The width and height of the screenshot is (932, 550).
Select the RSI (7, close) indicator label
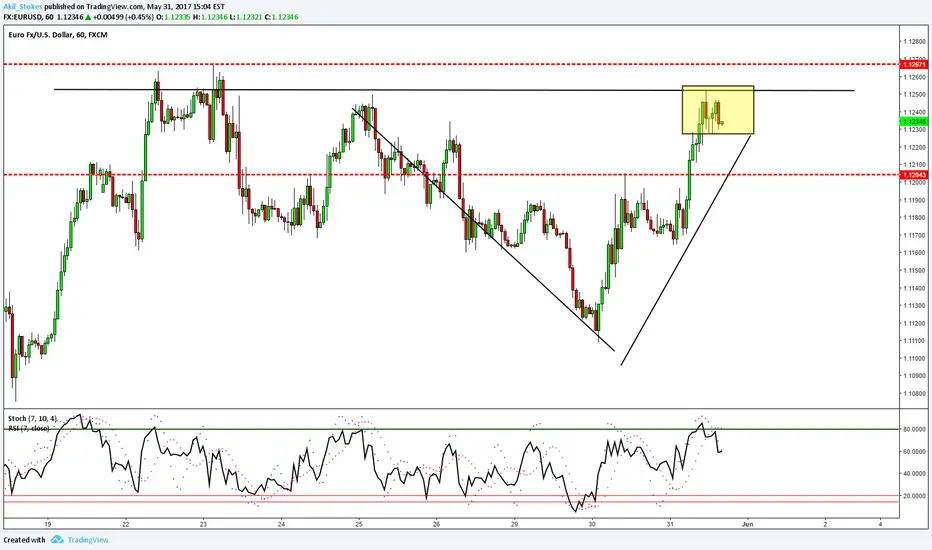tap(29, 428)
